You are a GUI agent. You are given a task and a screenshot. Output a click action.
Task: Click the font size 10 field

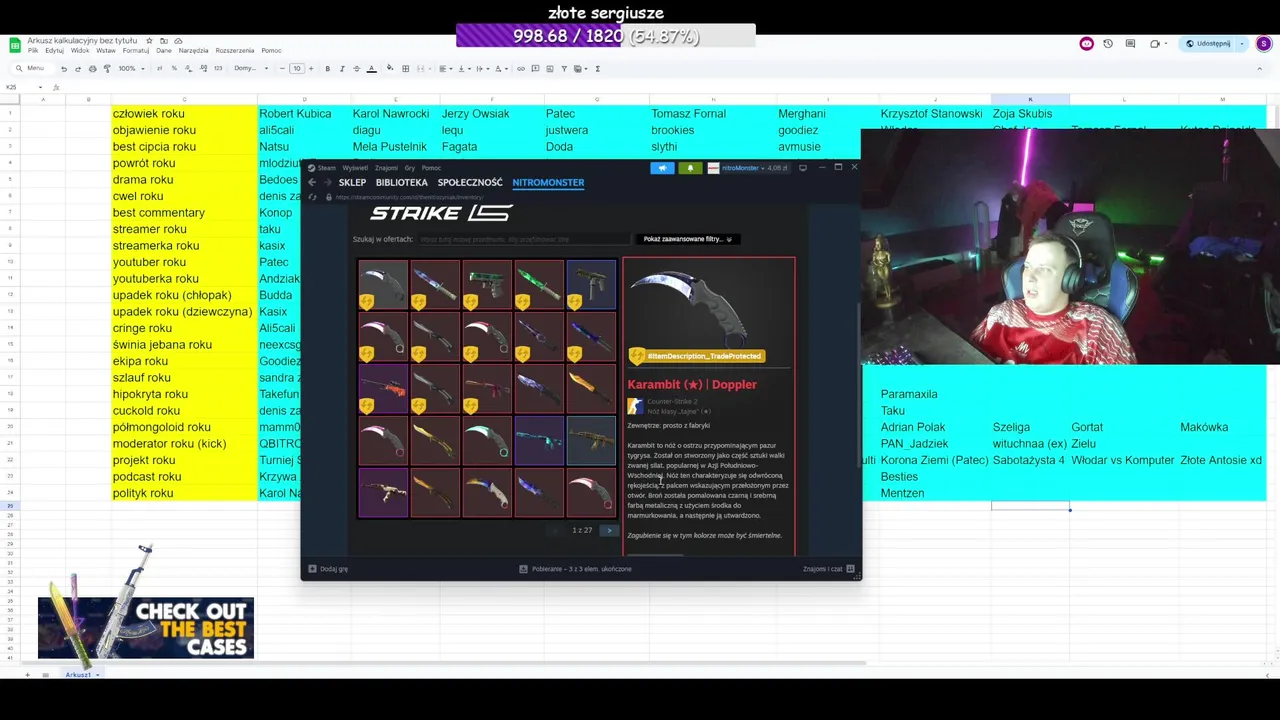click(297, 68)
